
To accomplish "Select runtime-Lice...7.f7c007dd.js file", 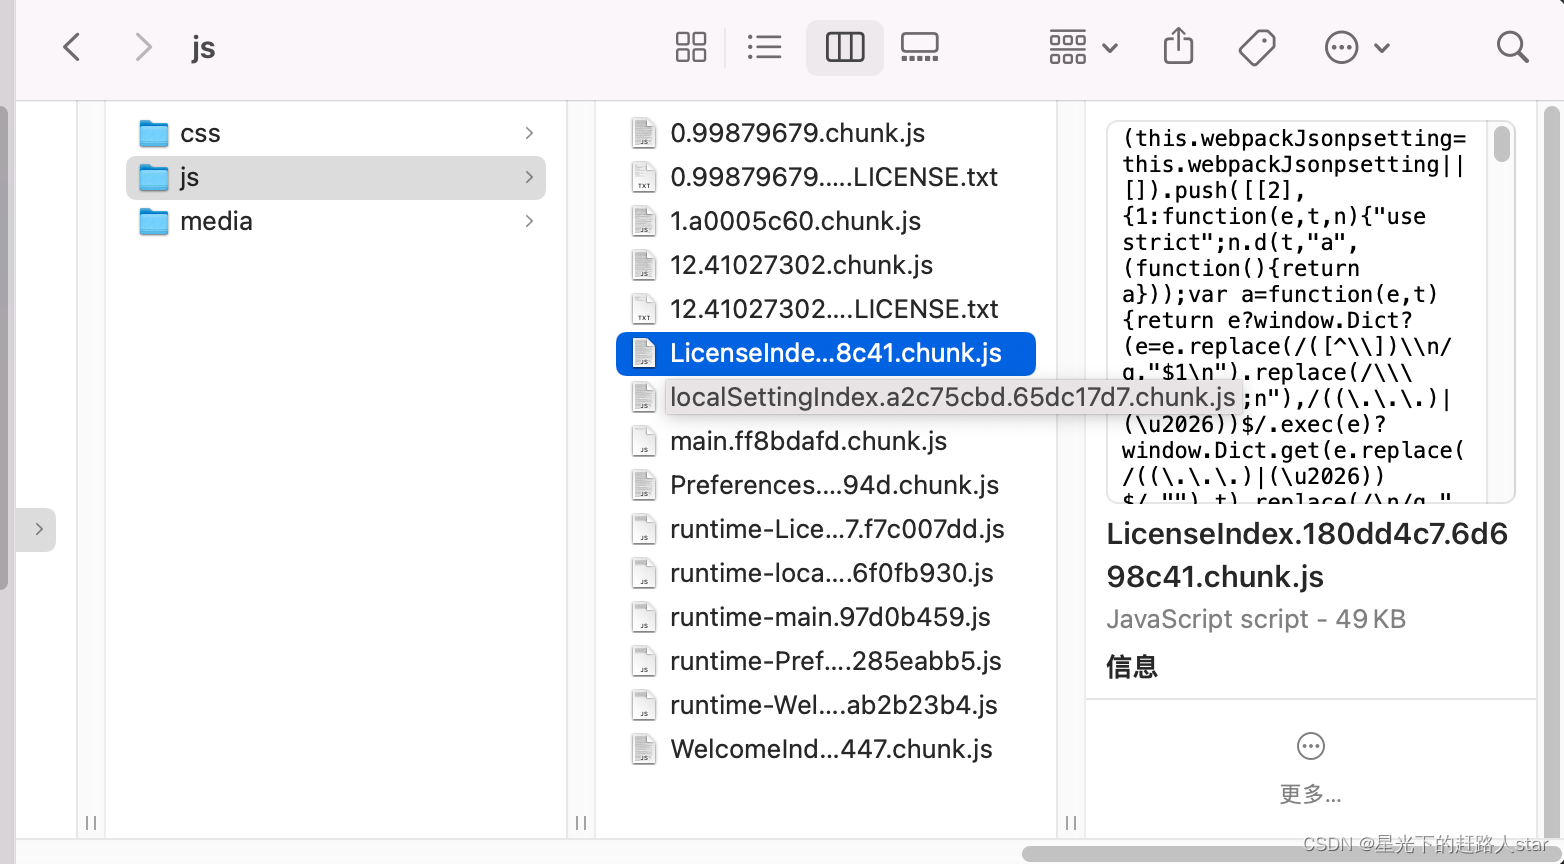I will [x=826, y=529].
